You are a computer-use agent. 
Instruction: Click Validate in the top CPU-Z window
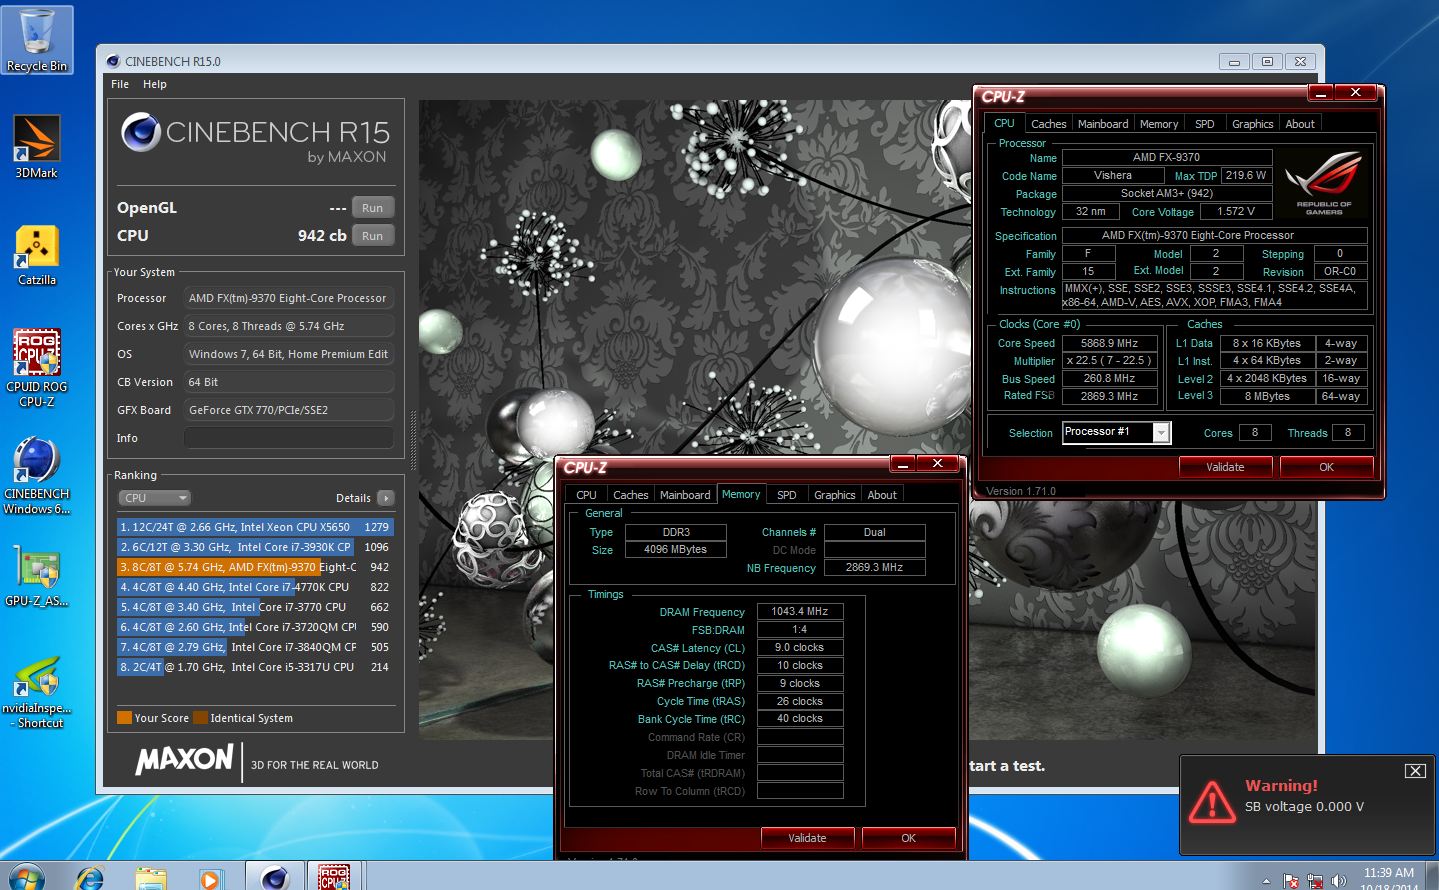tap(1225, 467)
